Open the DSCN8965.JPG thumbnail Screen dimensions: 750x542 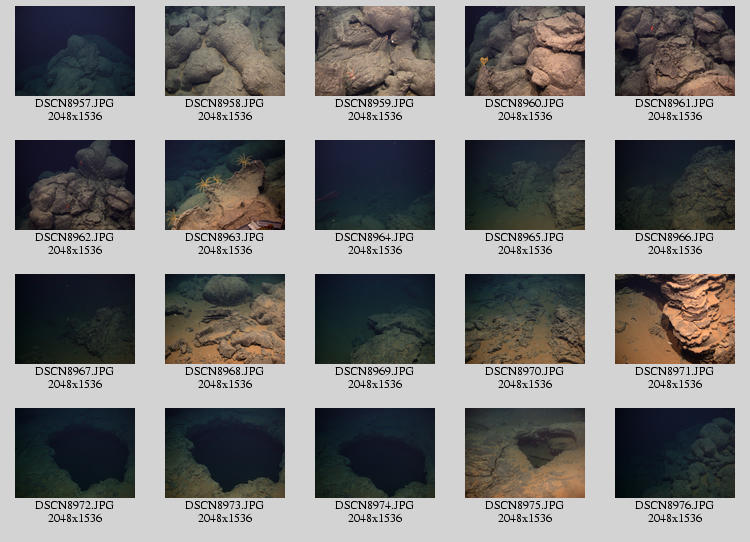pos(525,185)
